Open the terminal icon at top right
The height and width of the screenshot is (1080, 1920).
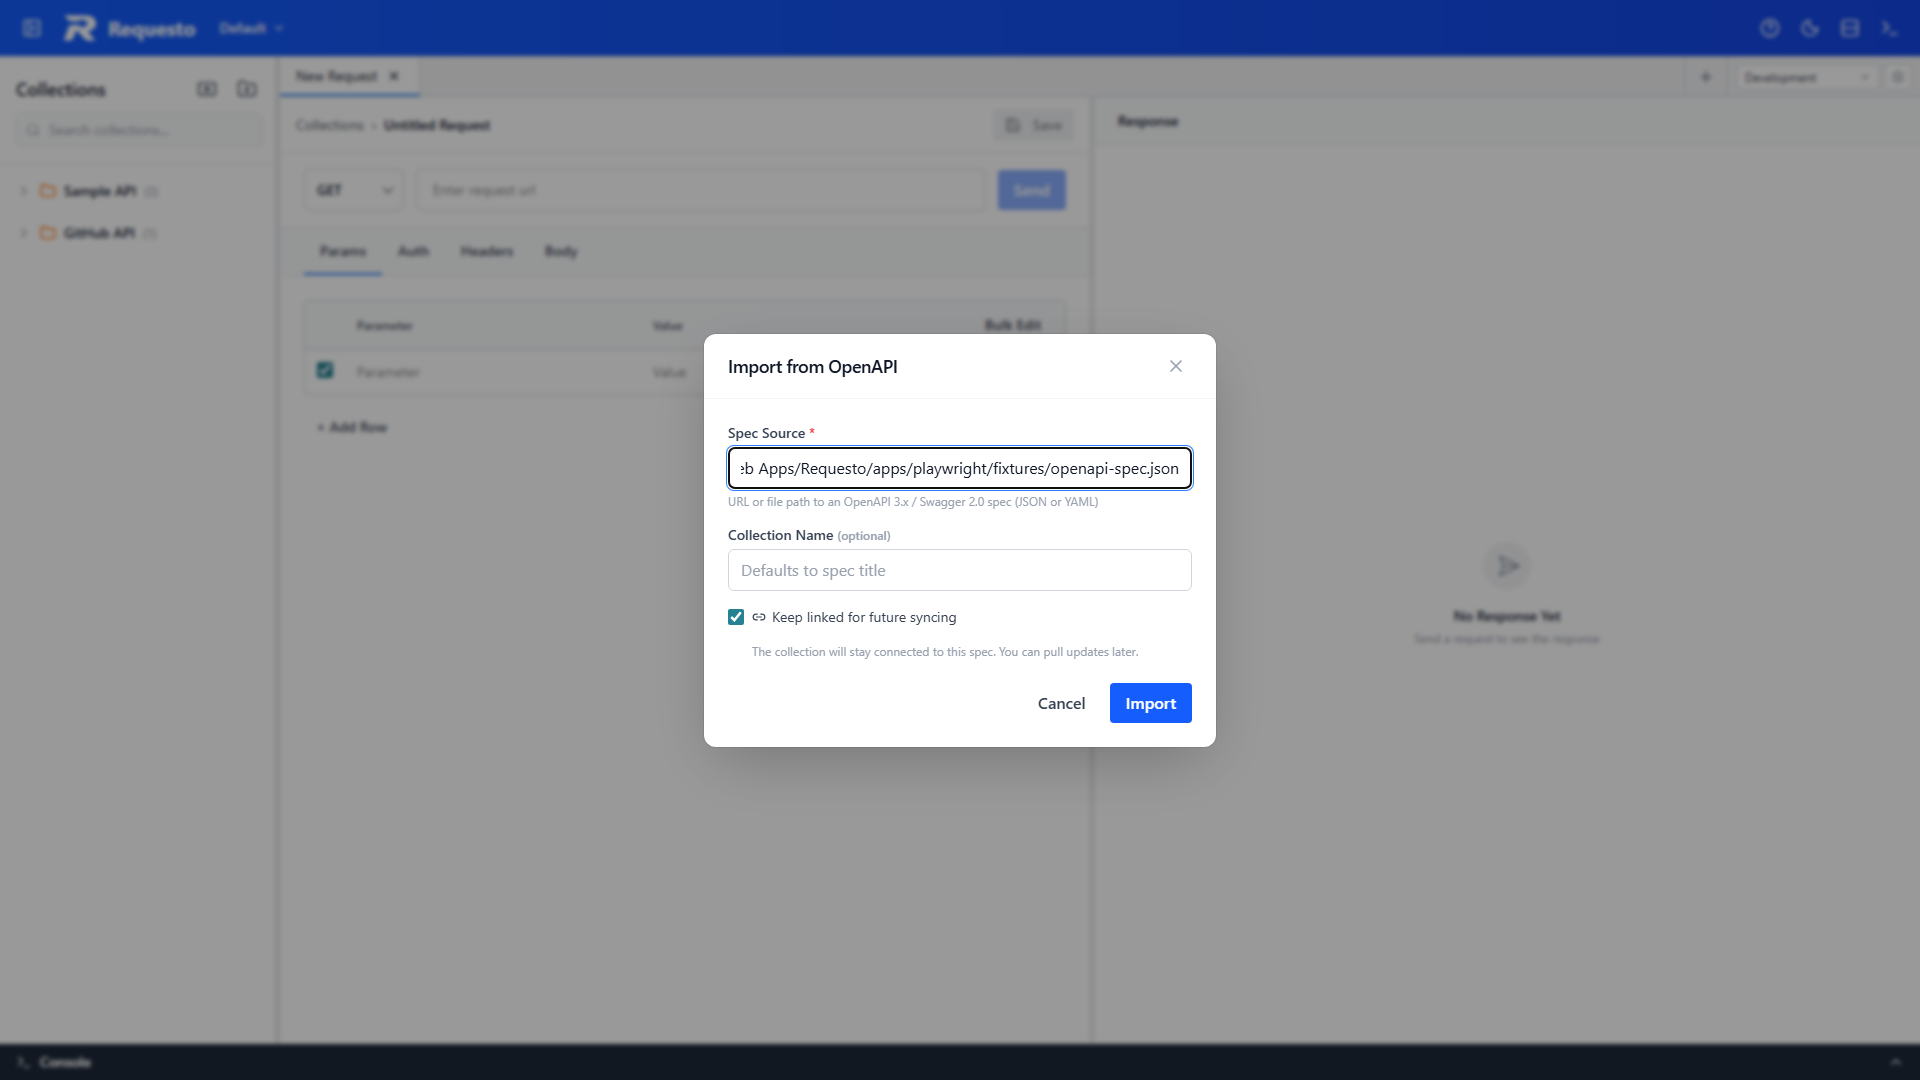[x=1890, y=28]
